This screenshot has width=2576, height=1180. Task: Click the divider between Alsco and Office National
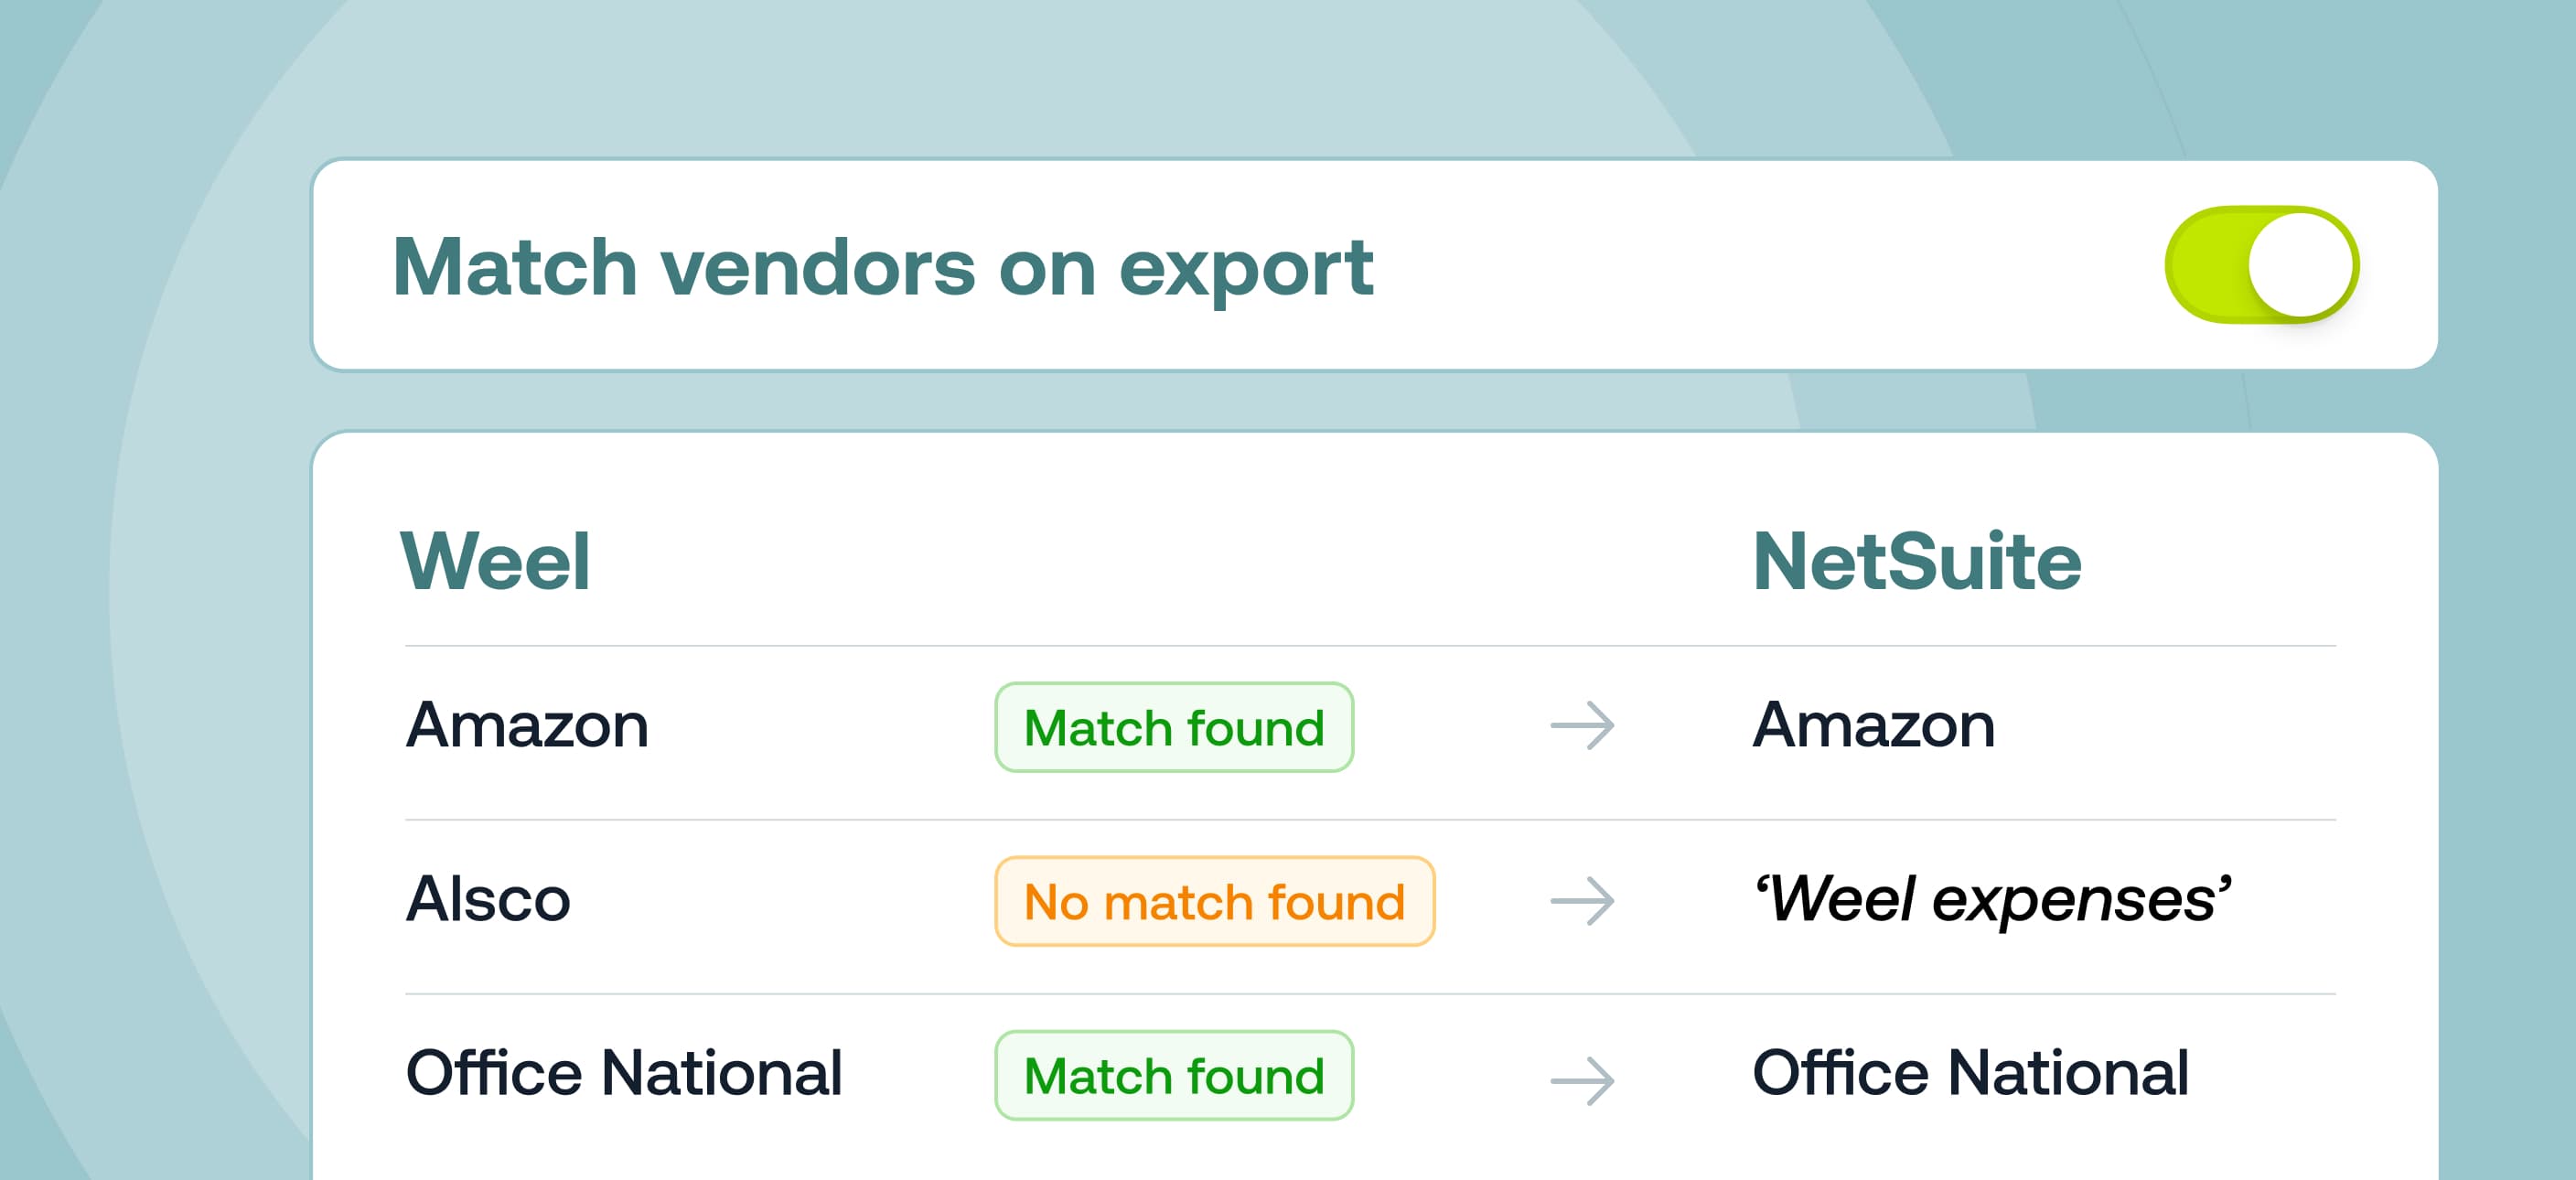[1370, 994]
